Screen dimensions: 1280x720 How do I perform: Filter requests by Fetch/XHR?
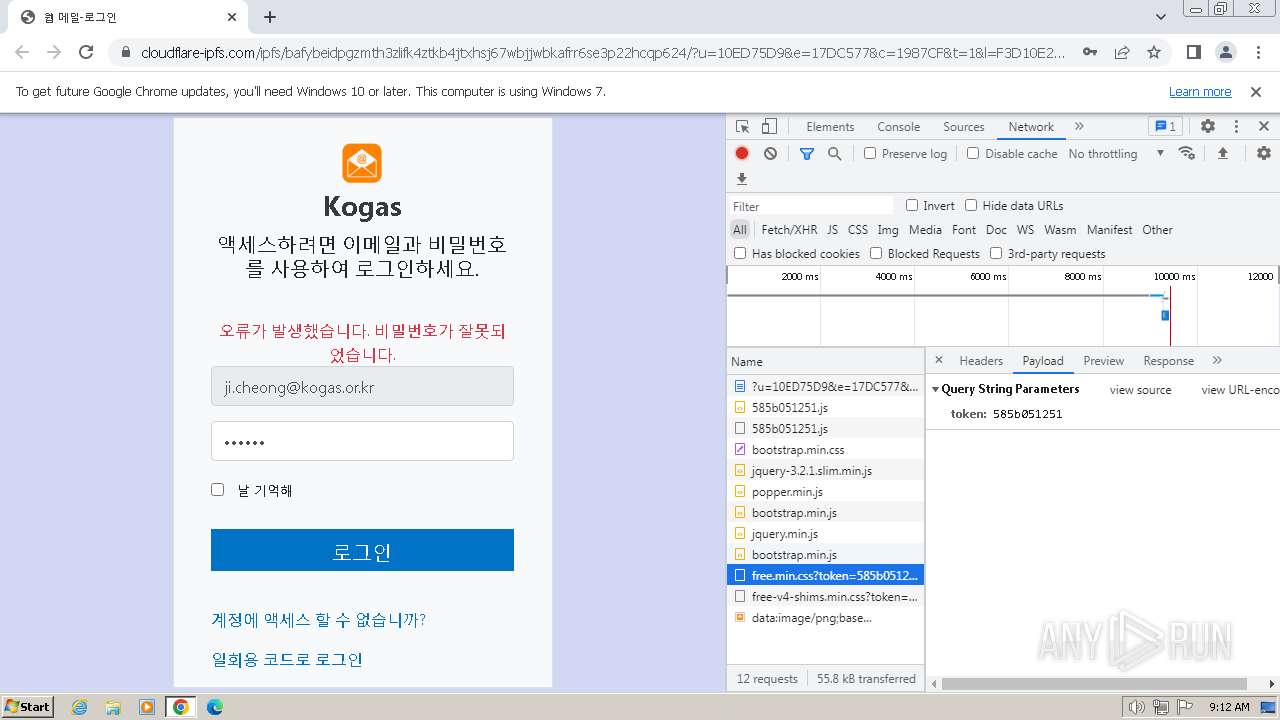point(789,230)
